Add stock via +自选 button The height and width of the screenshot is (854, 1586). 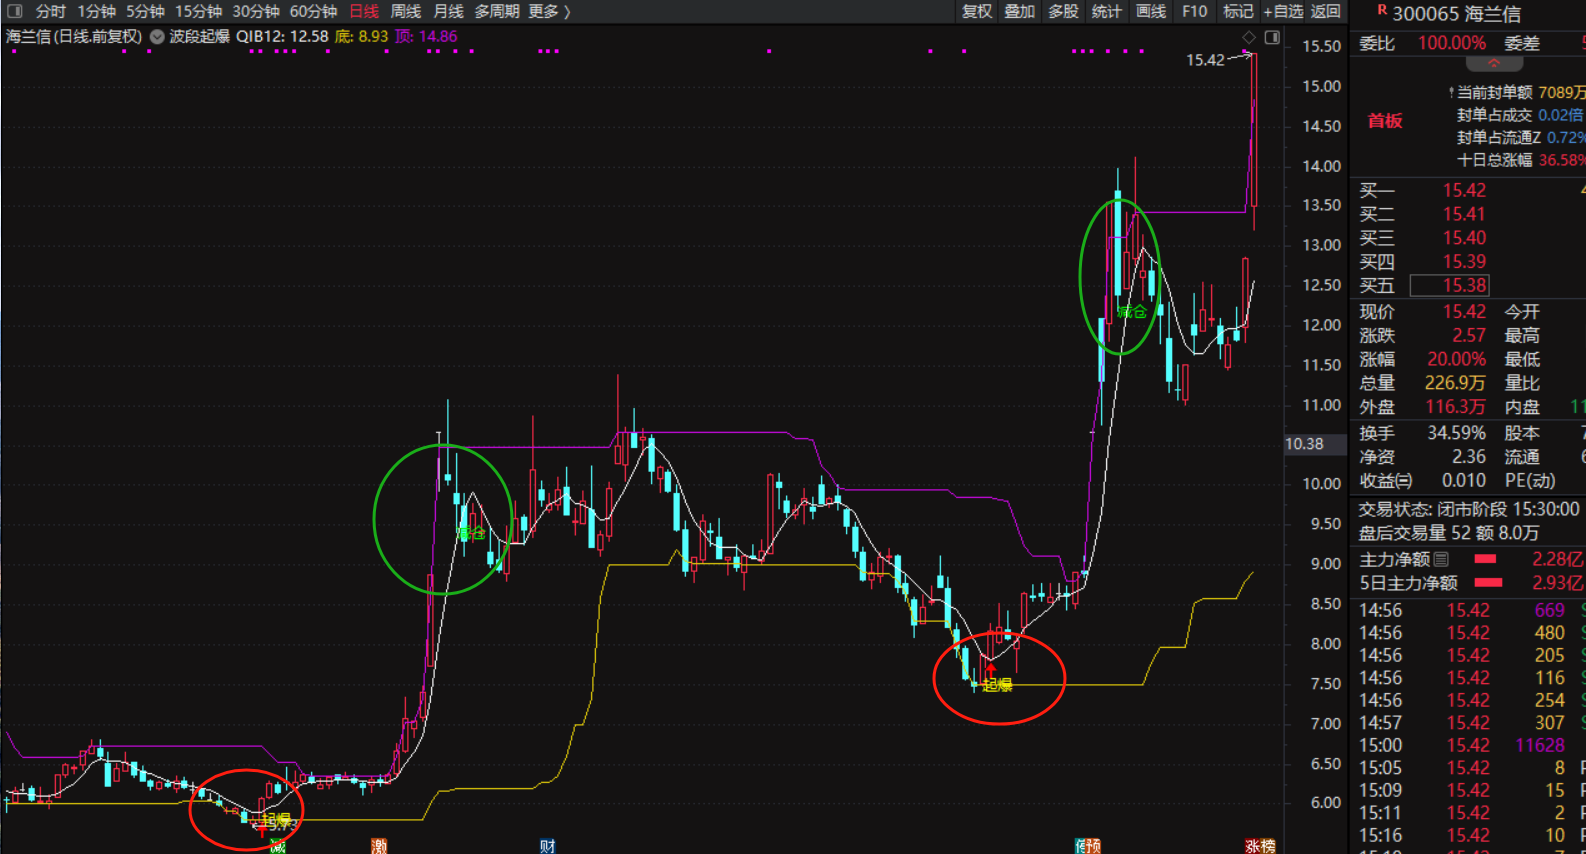tap(1283, 11)
